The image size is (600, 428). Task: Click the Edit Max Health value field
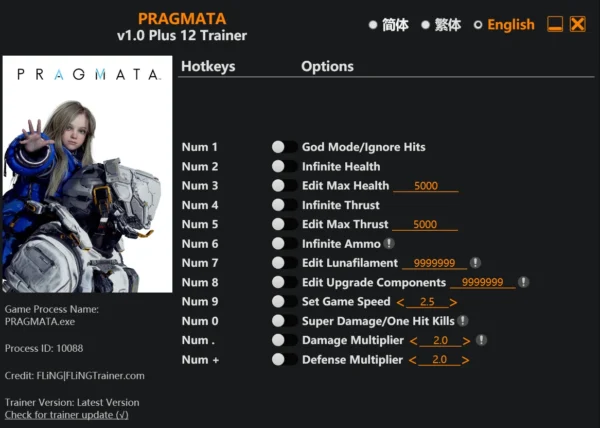point(425,186)
